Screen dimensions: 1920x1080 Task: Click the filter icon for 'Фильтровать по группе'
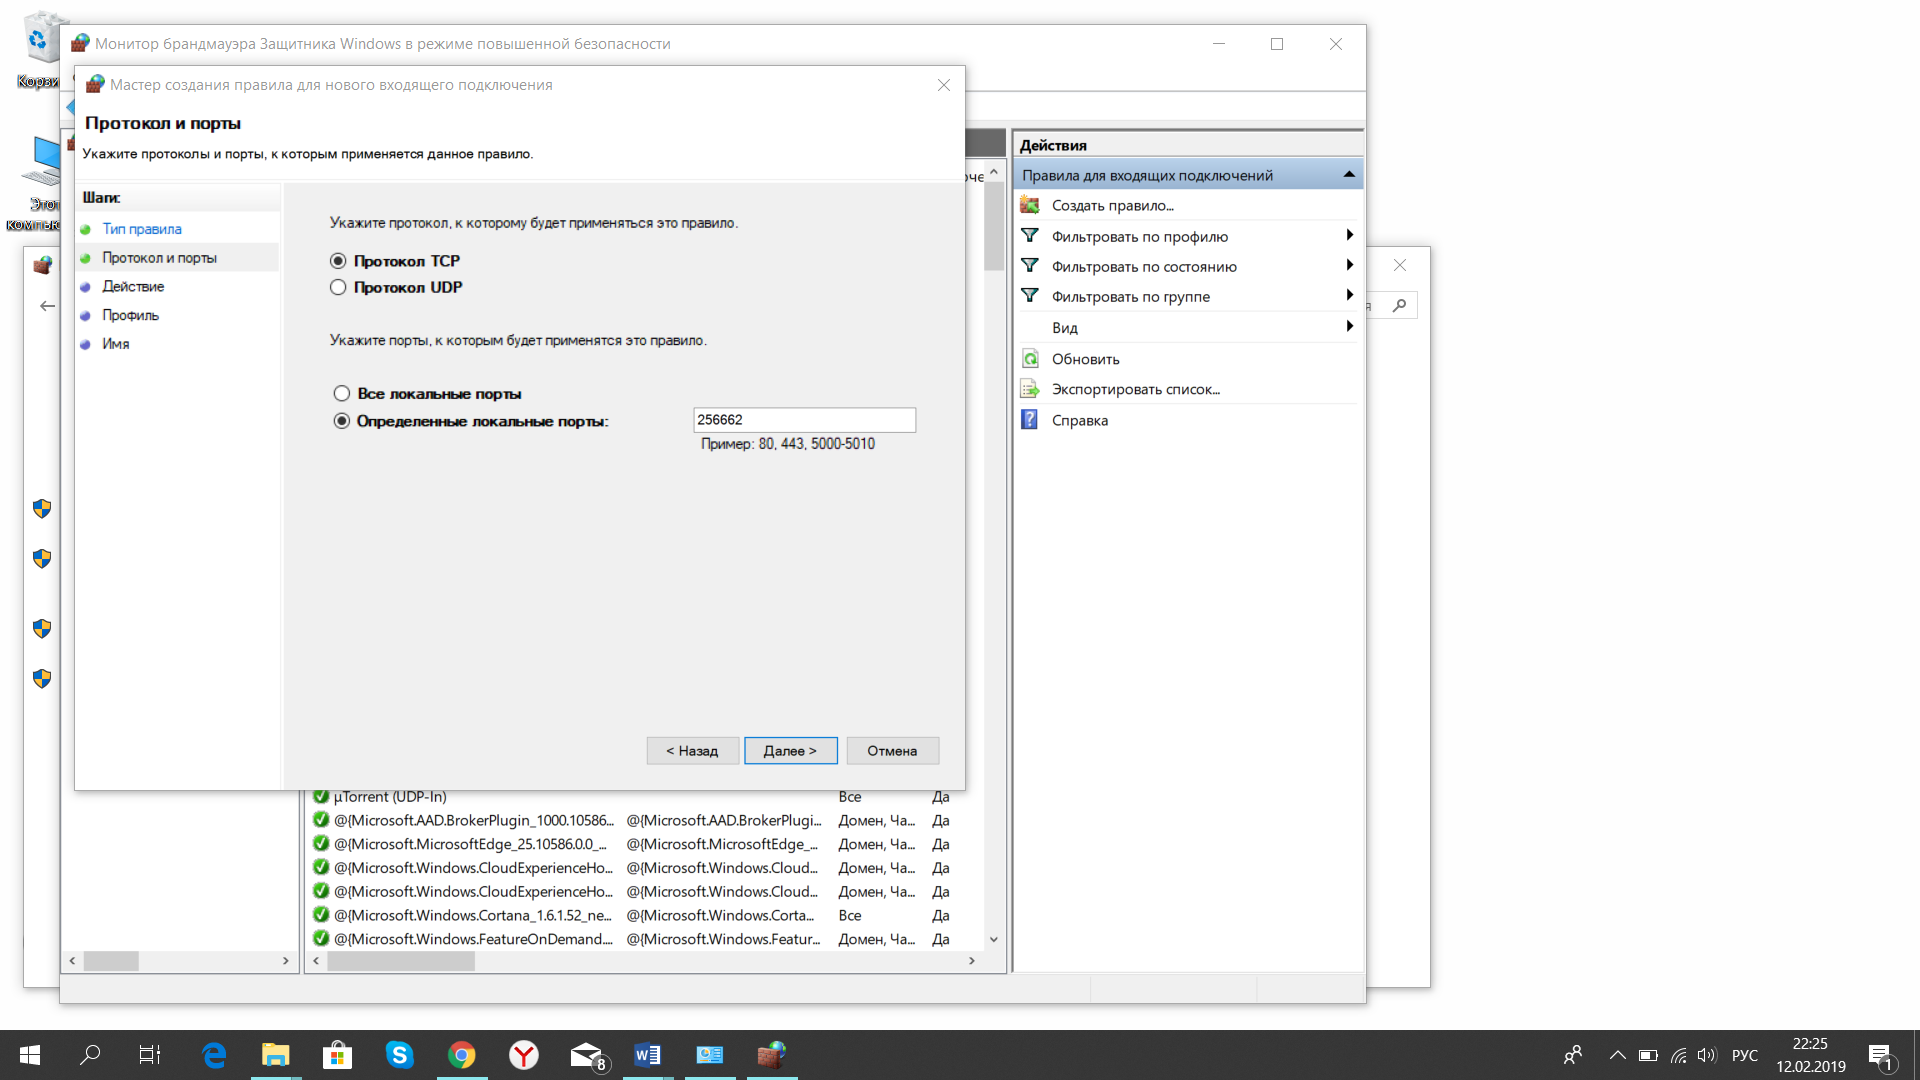(x=1029, y=296)
